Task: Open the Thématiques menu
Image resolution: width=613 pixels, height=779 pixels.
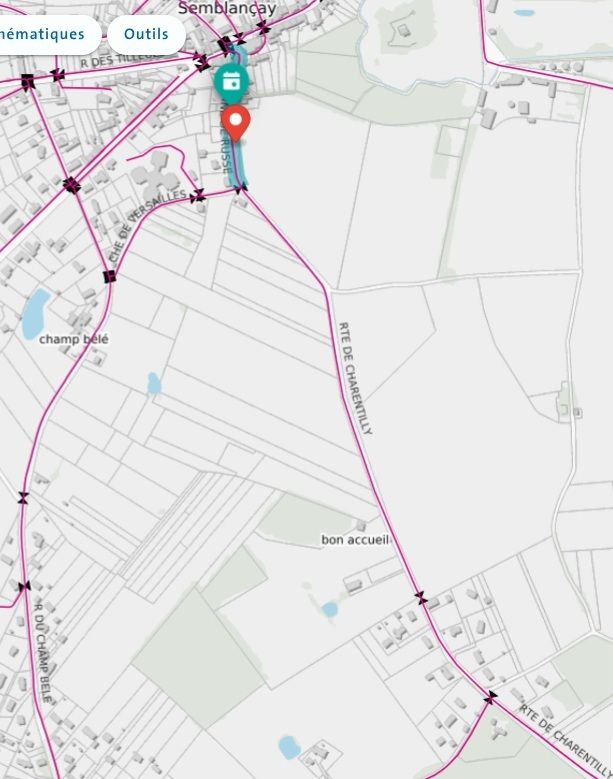Action: pyautogui.click(x=47, y=34)
